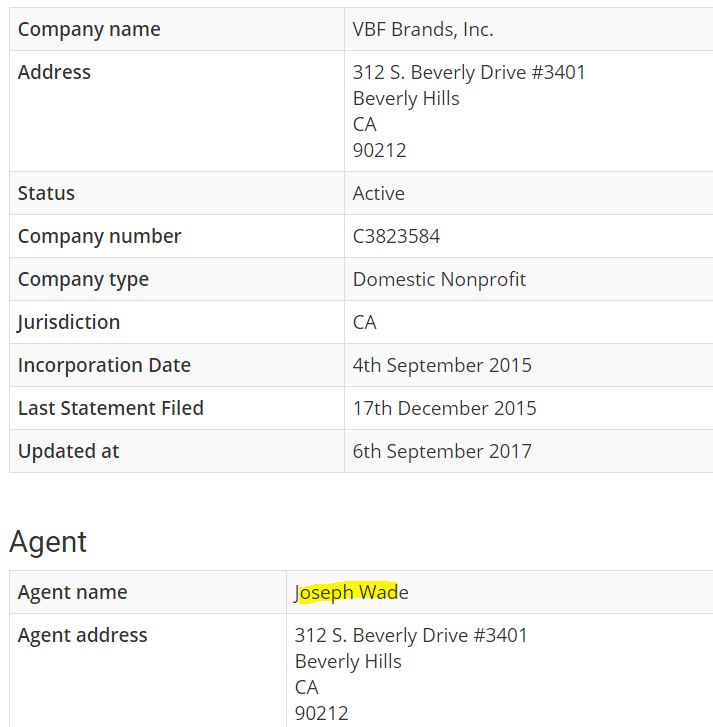Click the date 4th September 2015
Screen dimensions: 713x727
442,365
